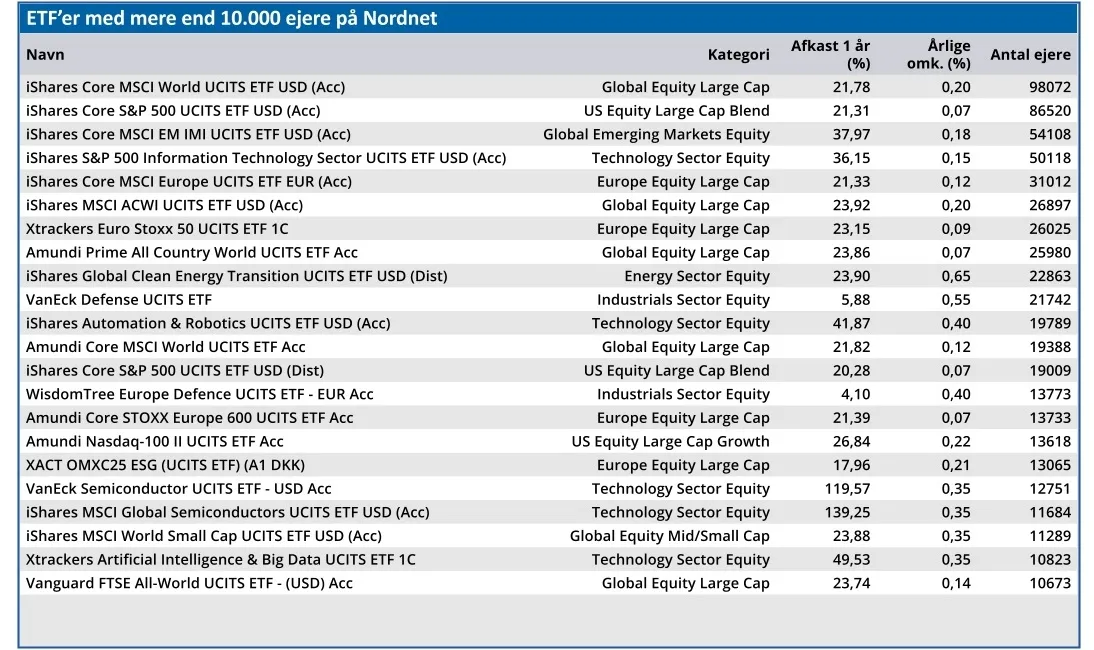This screenshot has height=650, width=1094.
Task: Select 'Vanguard FTSE All-World UCITS ETF - (USD) Acc'
Action: pyautogui.click(x=189, y=584)
